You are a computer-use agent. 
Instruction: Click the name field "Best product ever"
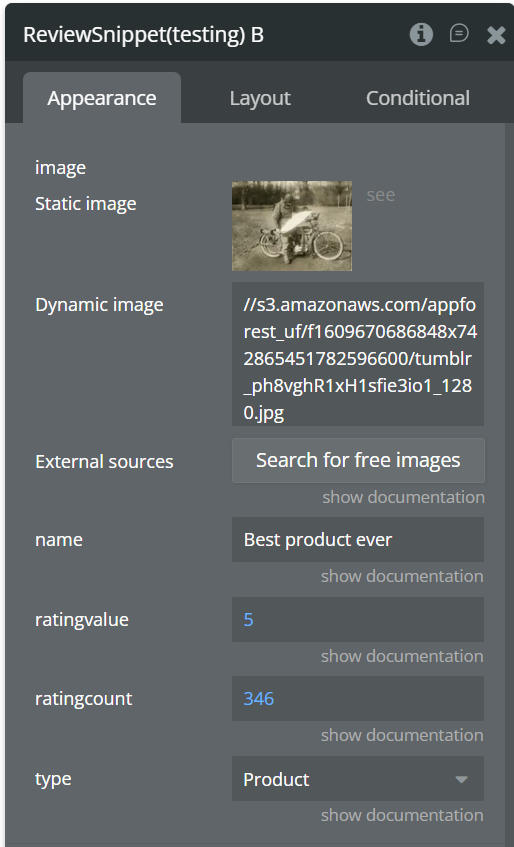tap(358, 540)
